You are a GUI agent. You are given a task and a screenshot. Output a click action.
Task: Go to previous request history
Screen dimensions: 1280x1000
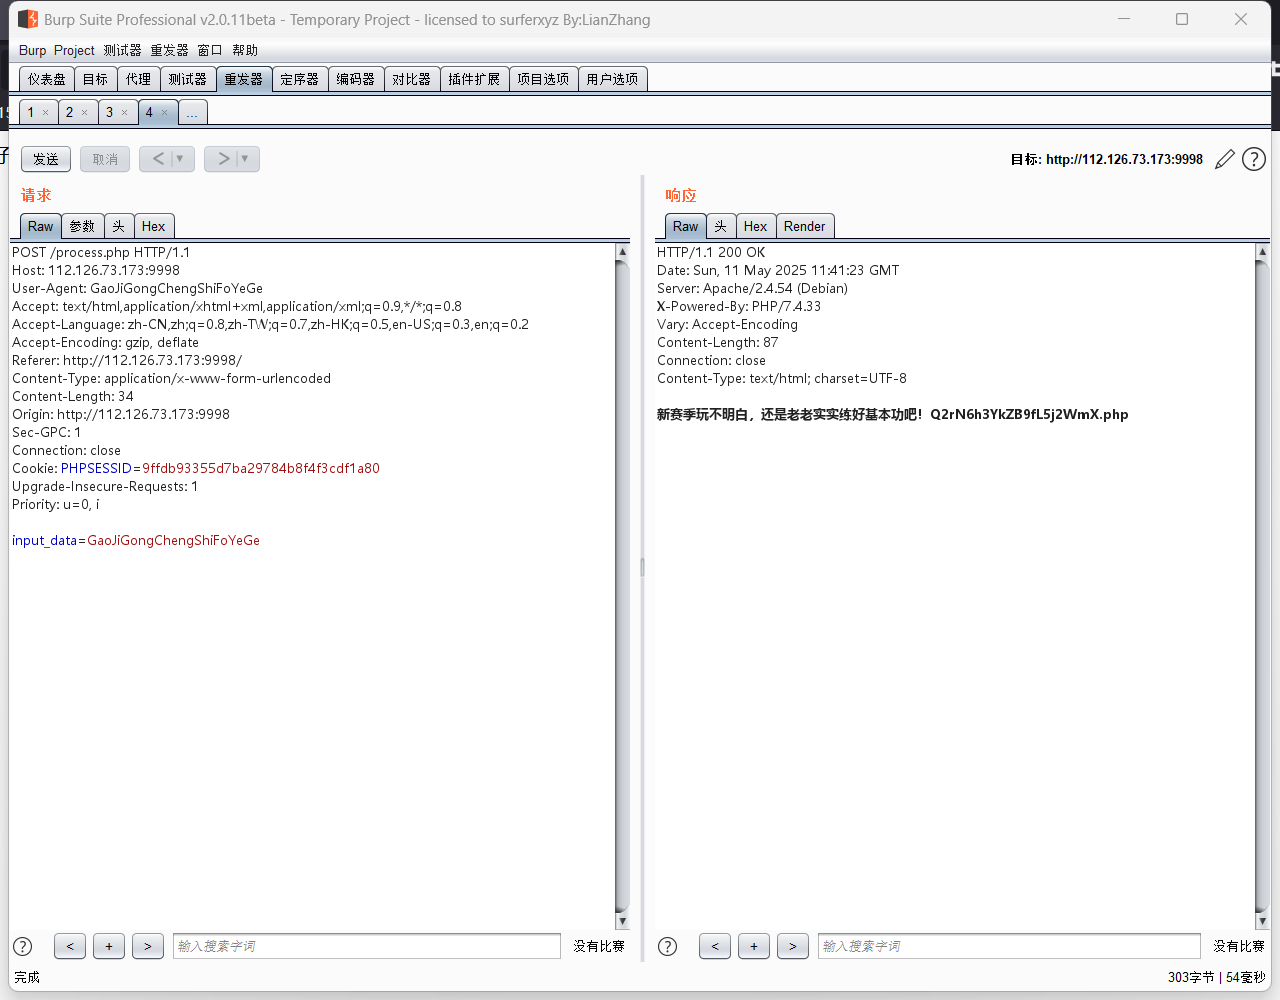157,159
